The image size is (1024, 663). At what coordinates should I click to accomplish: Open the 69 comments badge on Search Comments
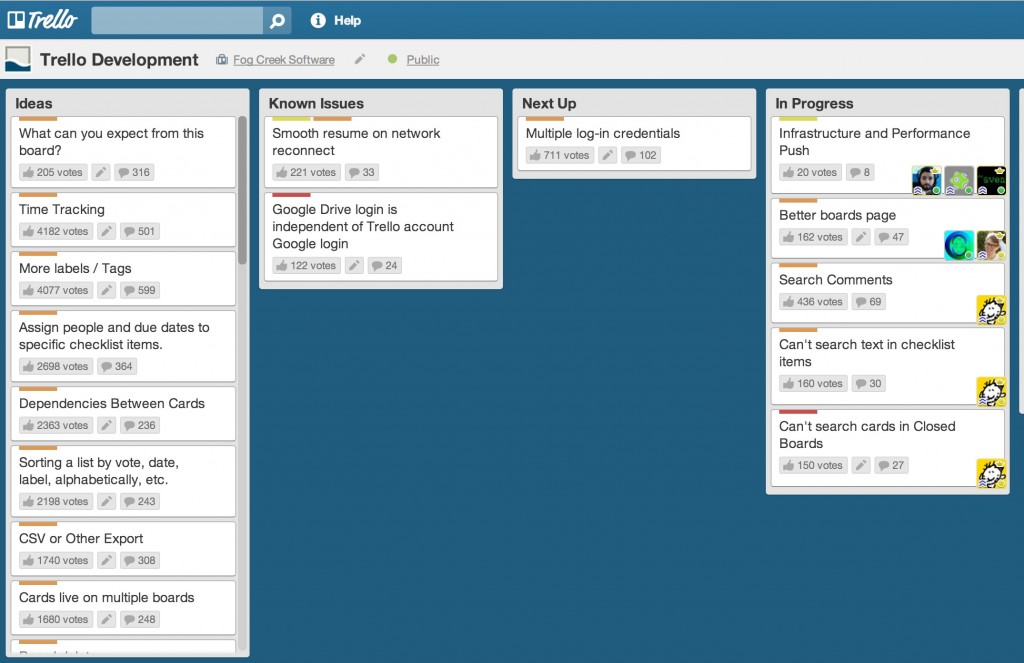(x=869, y=302)
